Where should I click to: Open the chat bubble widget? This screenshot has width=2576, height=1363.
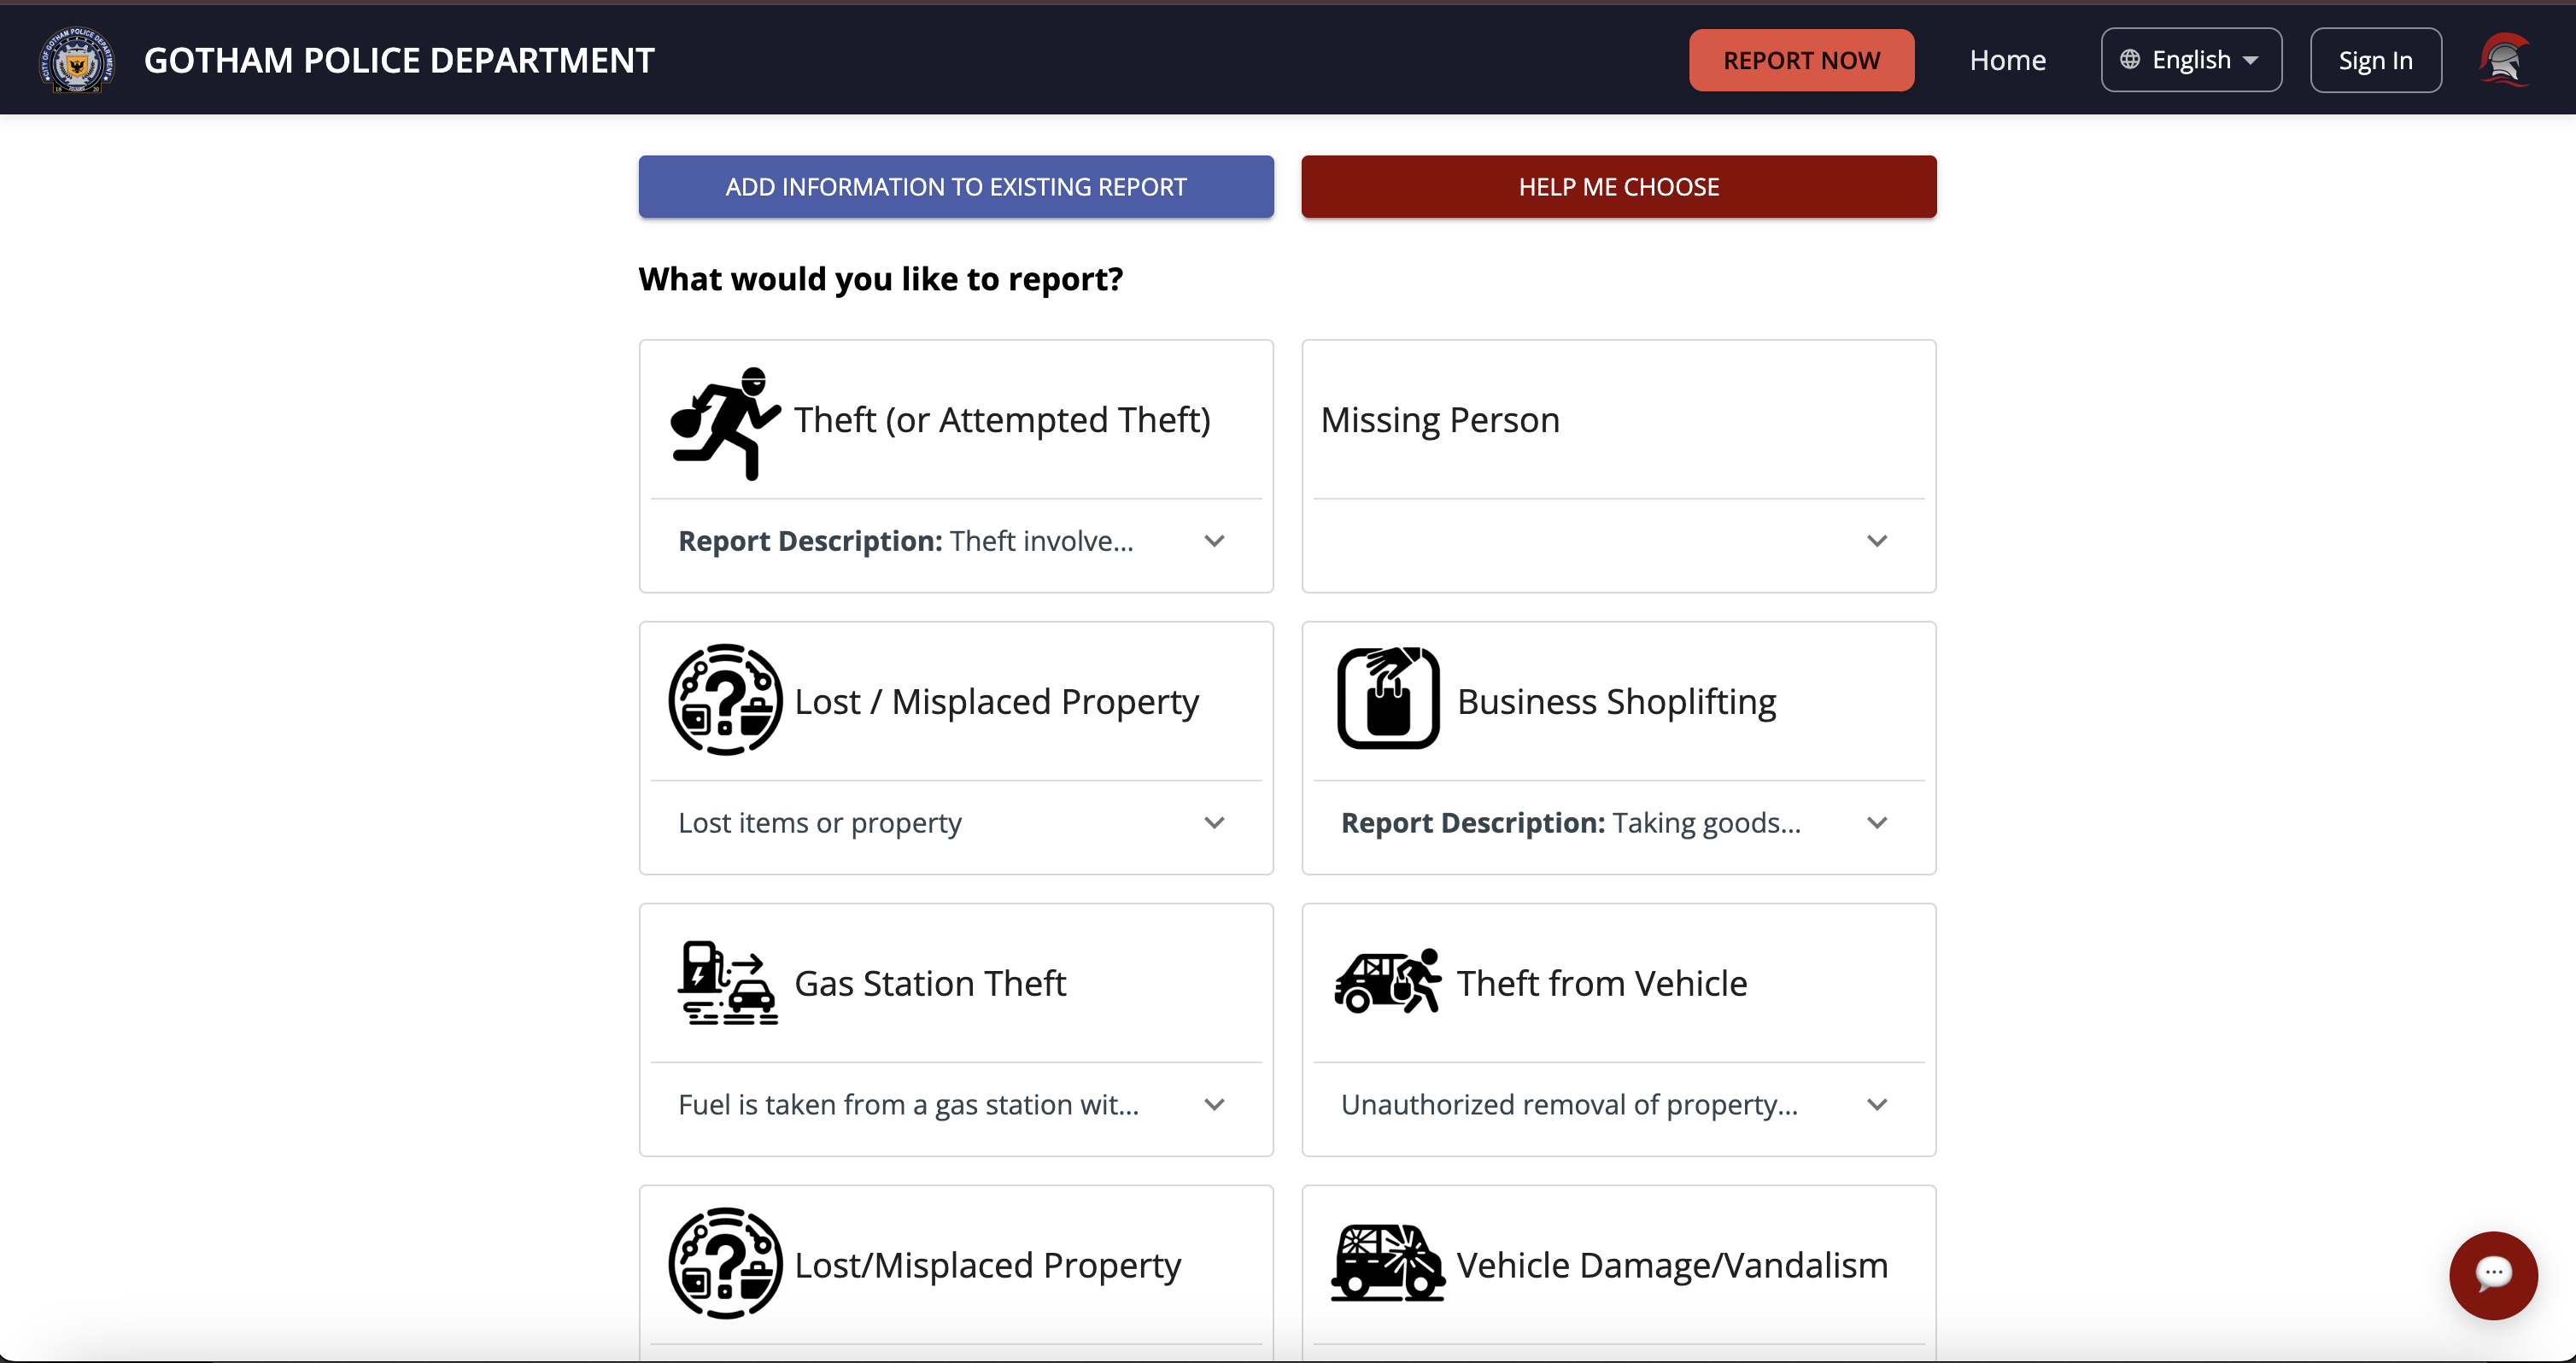[2493, 1274]
